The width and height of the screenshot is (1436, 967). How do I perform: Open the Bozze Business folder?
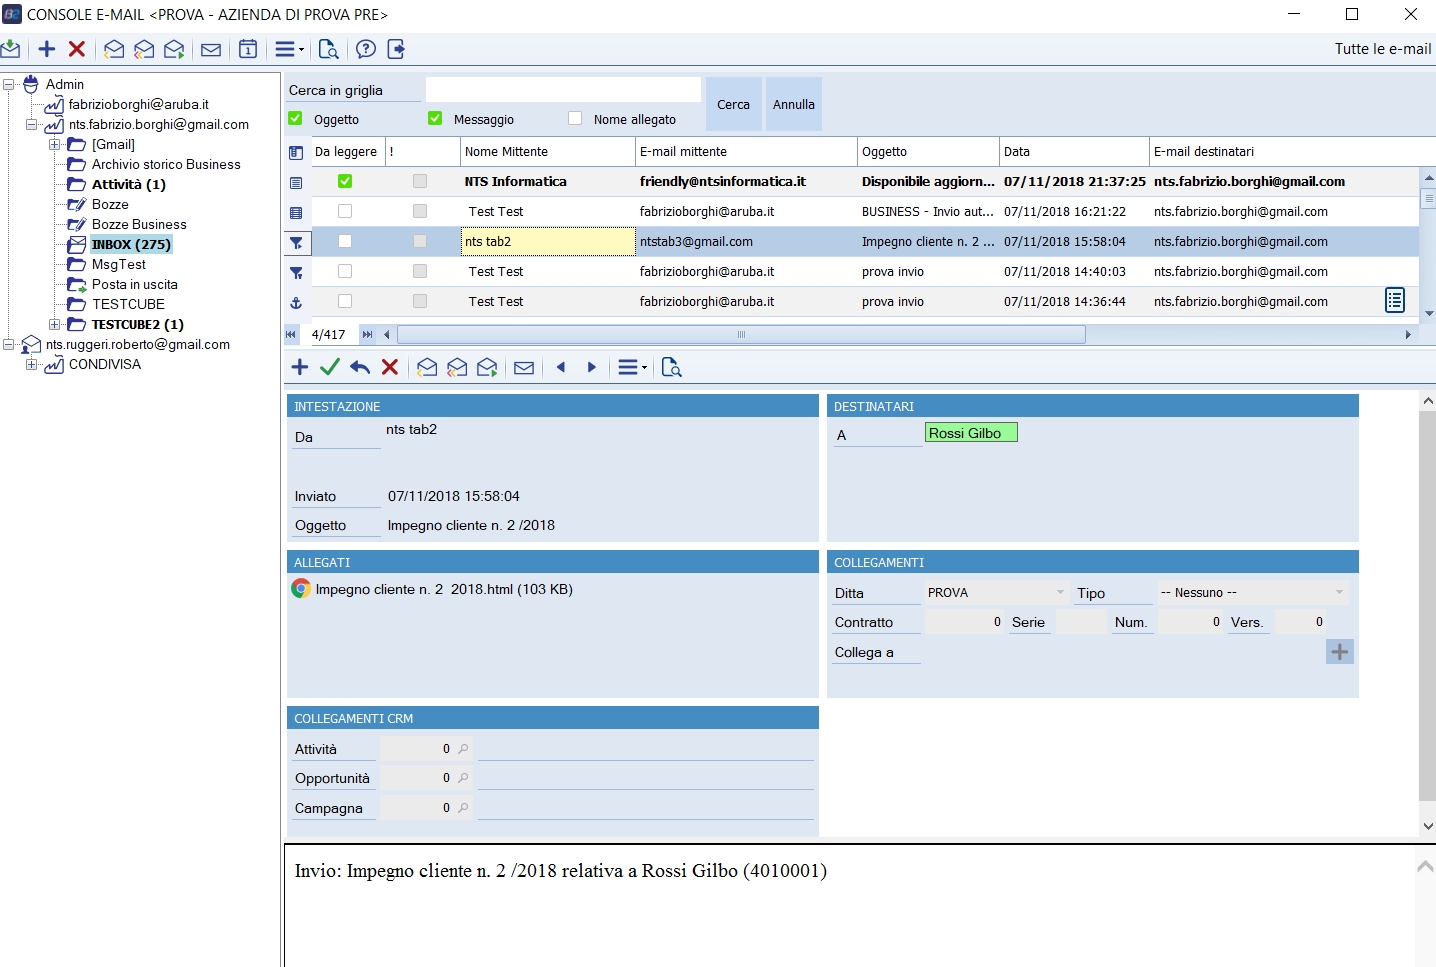139,224
